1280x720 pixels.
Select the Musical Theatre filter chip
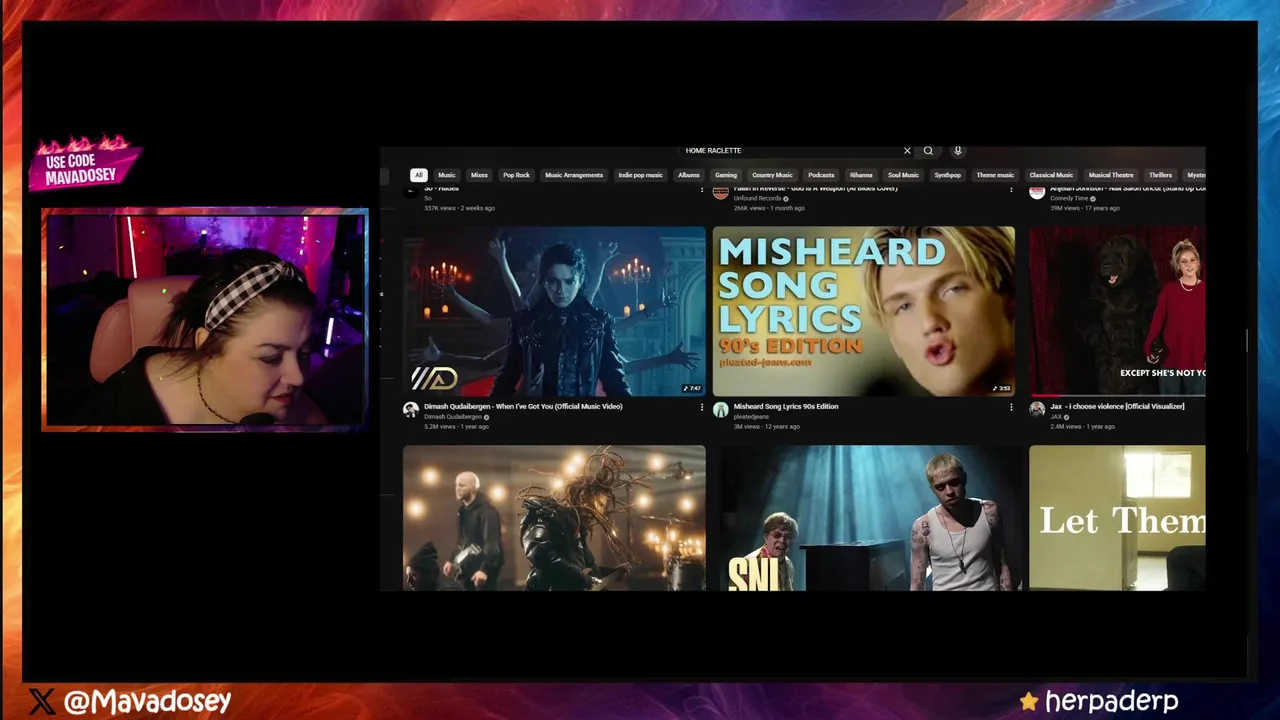1111,175
